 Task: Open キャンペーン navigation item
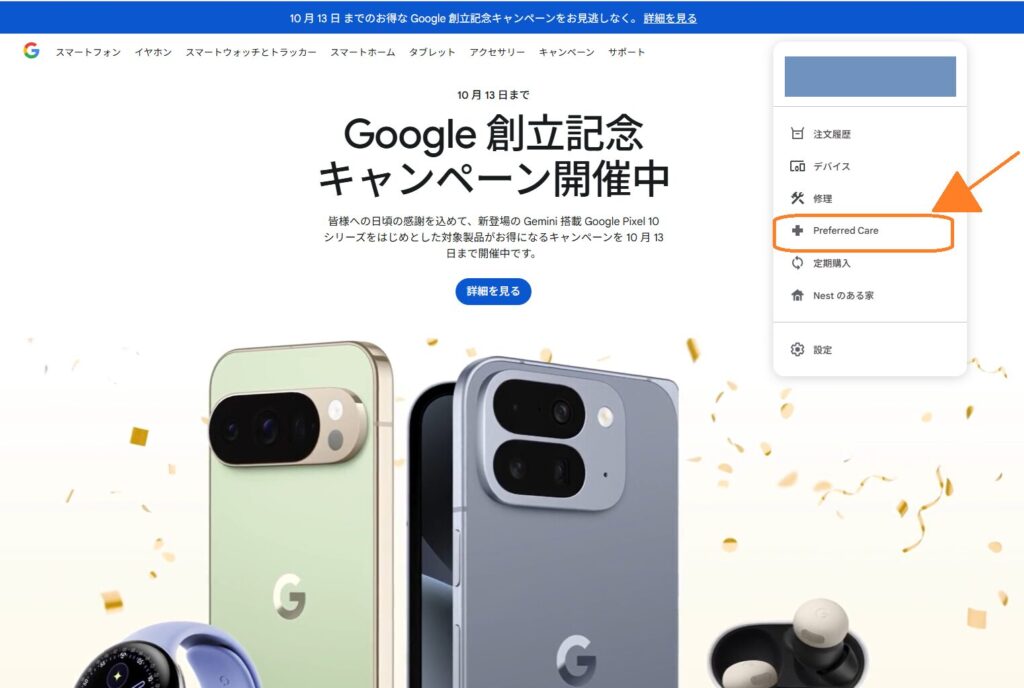click(566, 52)
